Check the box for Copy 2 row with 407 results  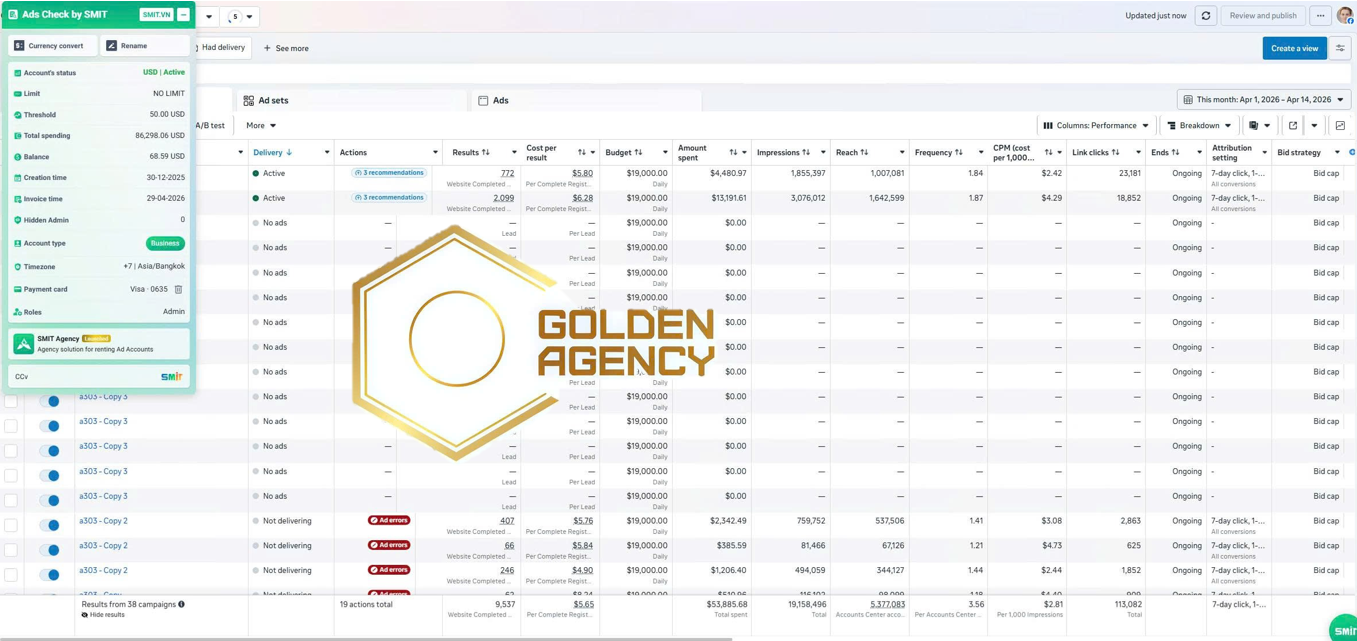click(11, 525)
